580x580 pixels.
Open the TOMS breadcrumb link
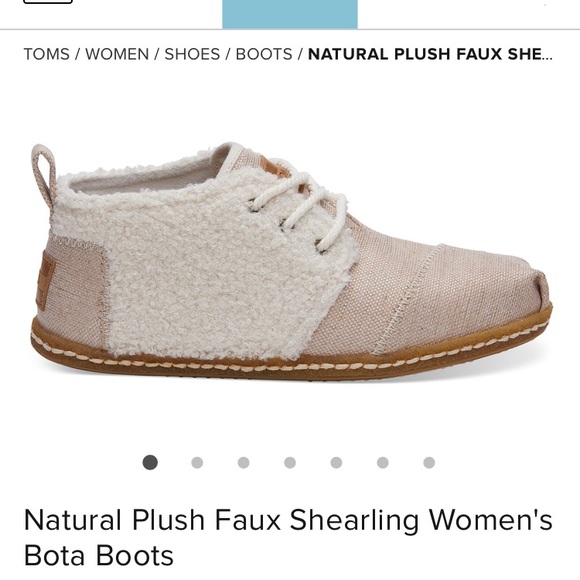coord(47,54)
